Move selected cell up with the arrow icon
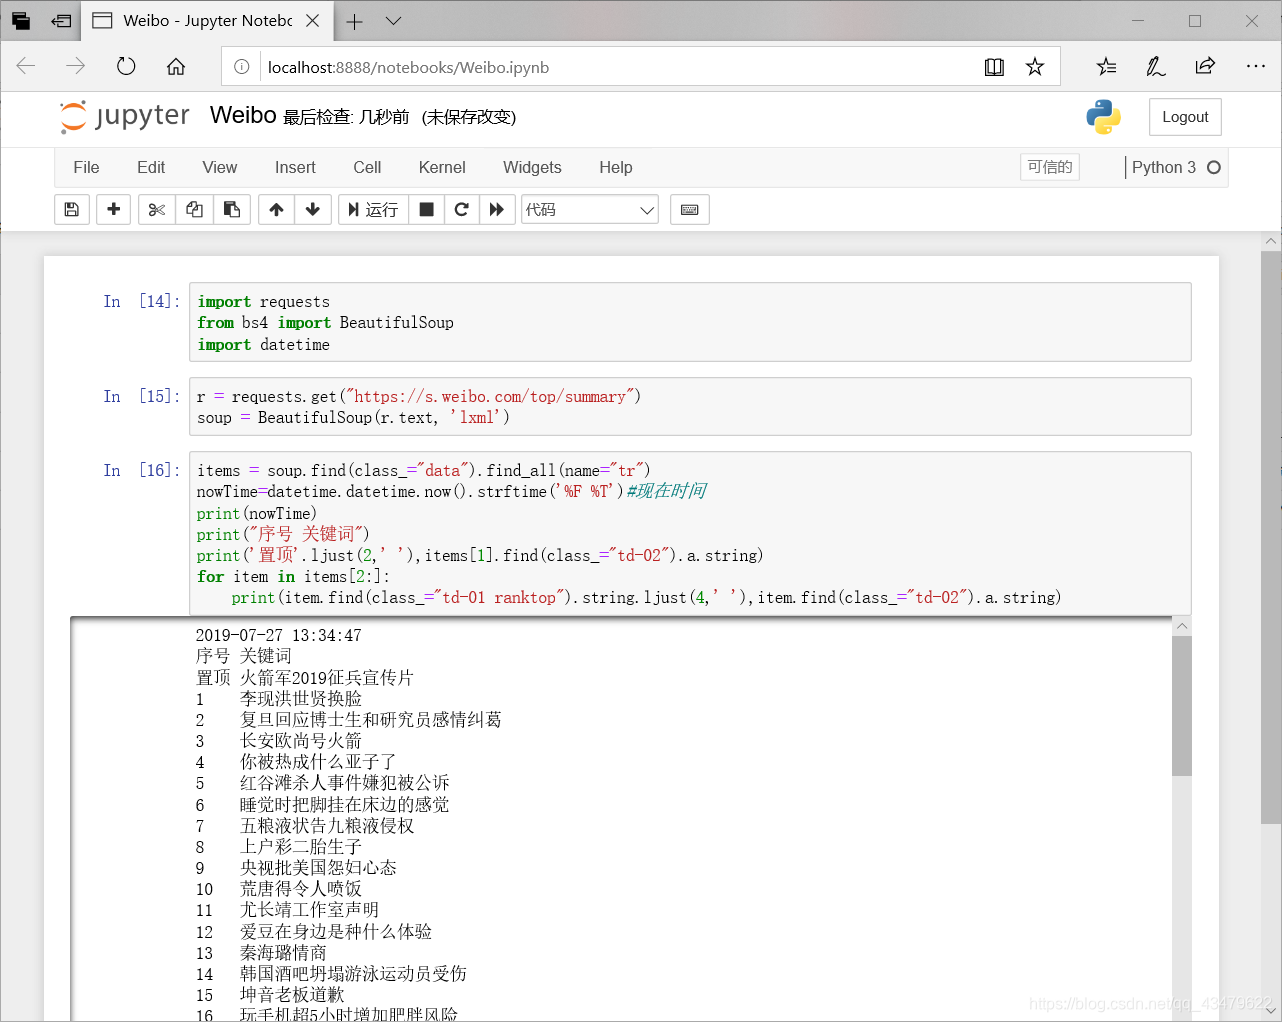This screenshot has height=1022, width=1282. tap(277, 209)
